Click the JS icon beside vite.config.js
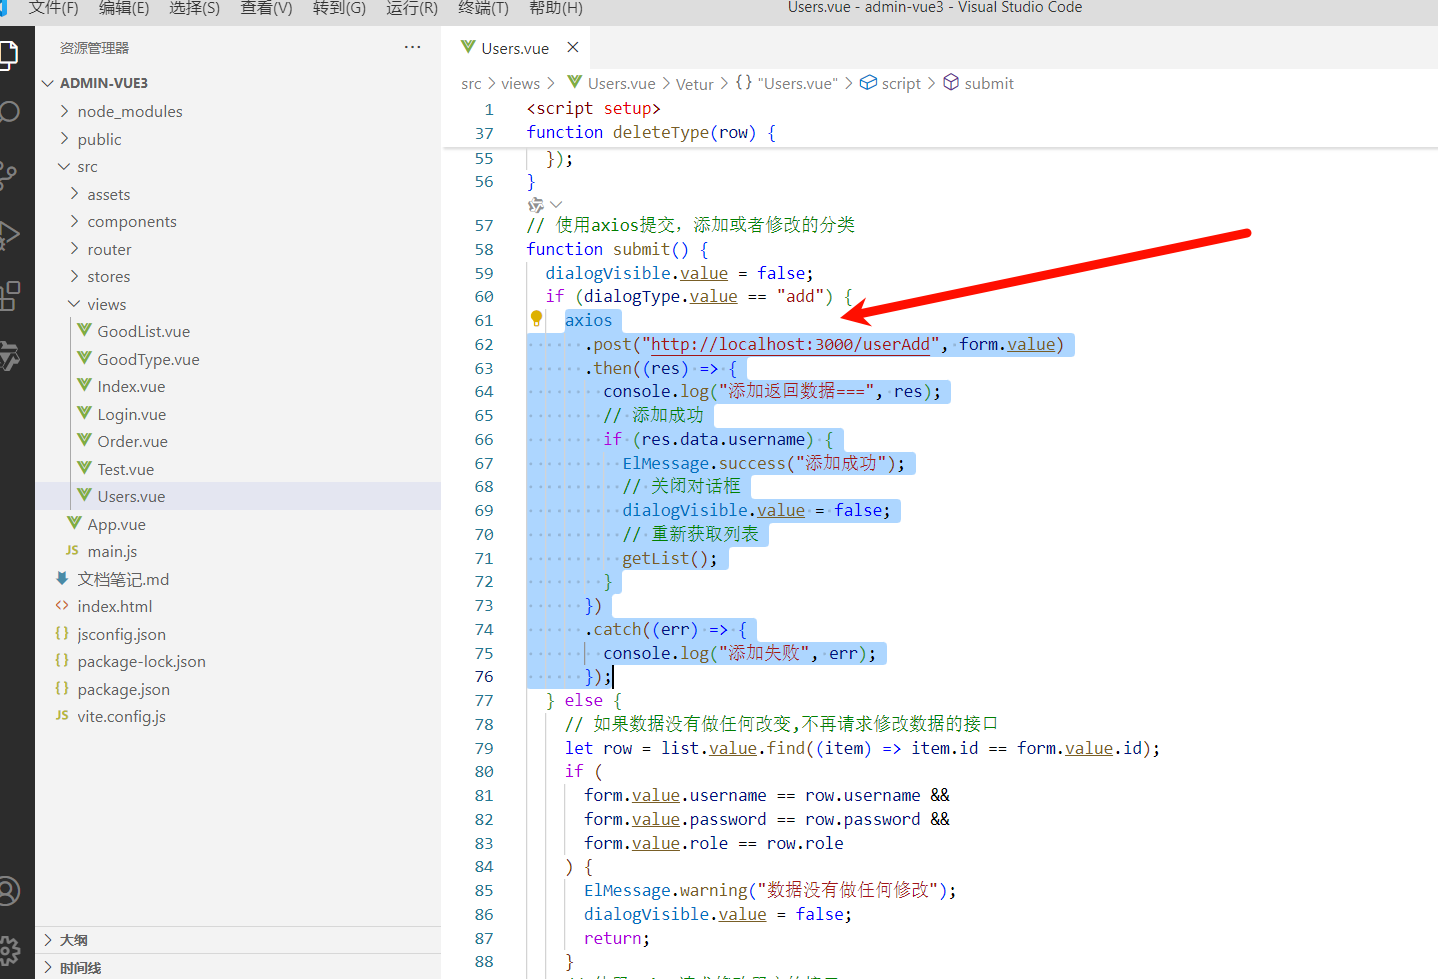Screen dimensions: 1438x979 [62, 715]
